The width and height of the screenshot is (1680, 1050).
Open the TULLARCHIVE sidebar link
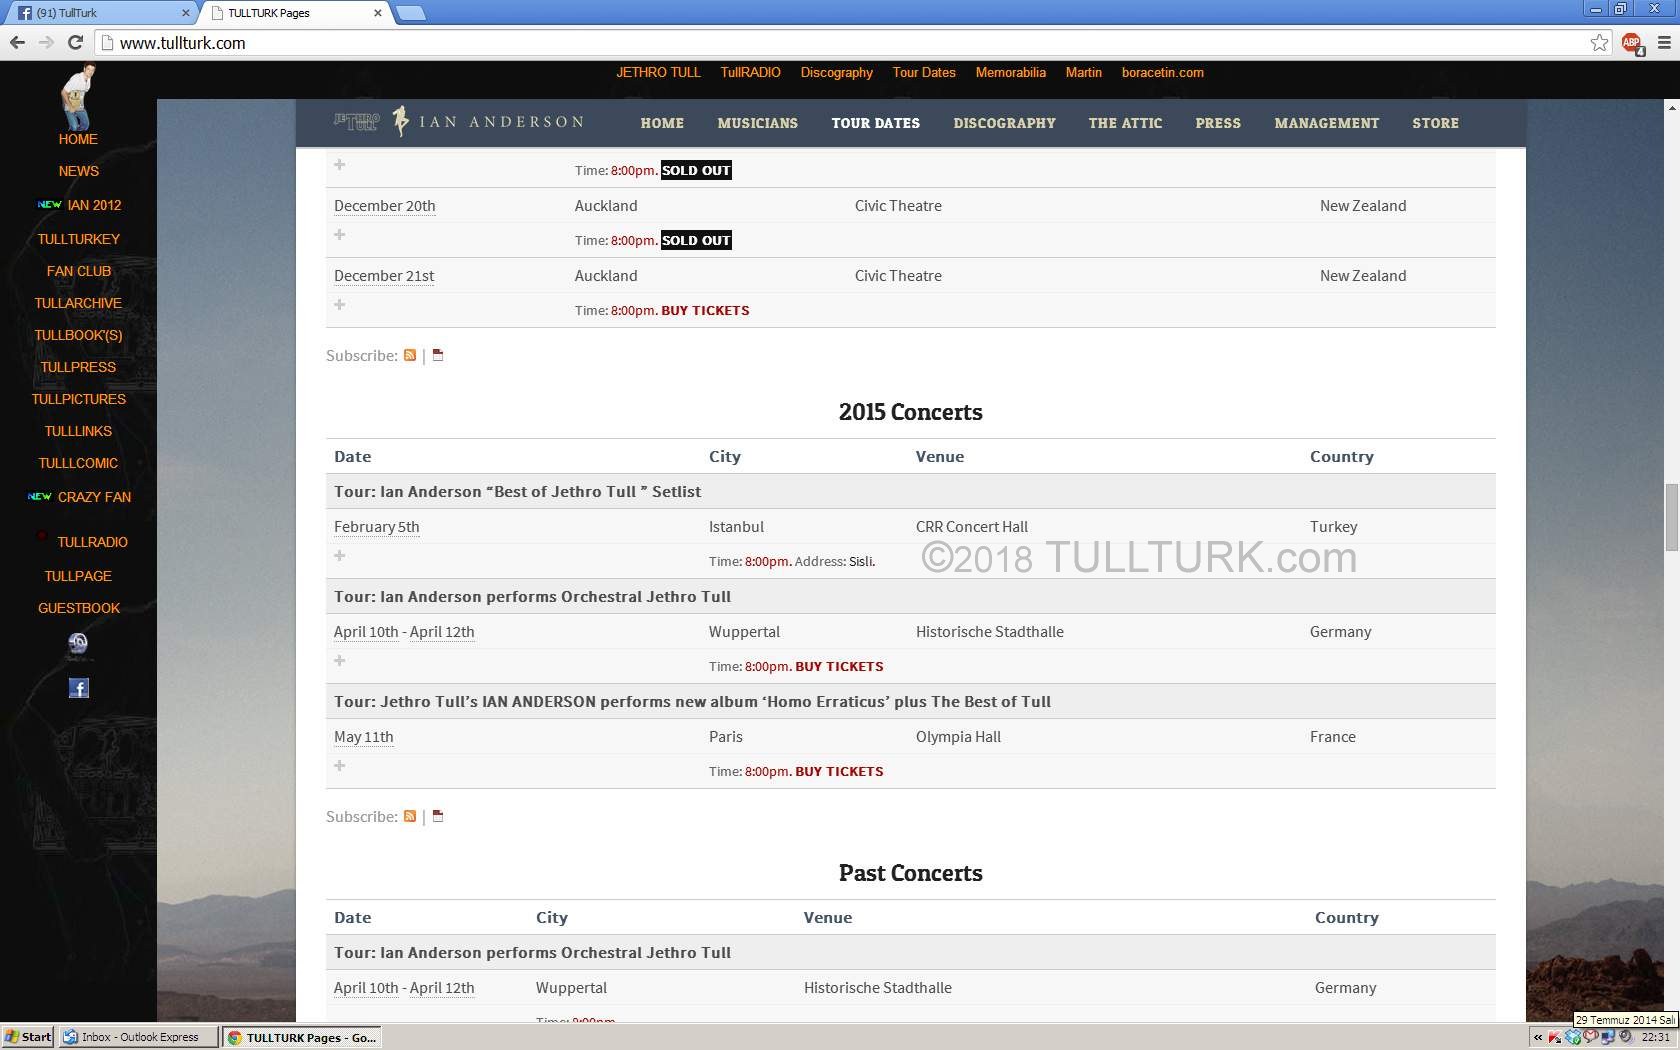tap(78, 303)
